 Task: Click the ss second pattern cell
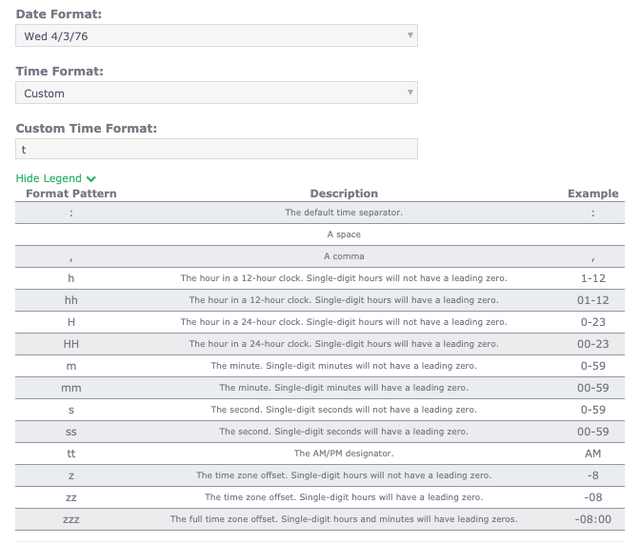pos(71,432)
